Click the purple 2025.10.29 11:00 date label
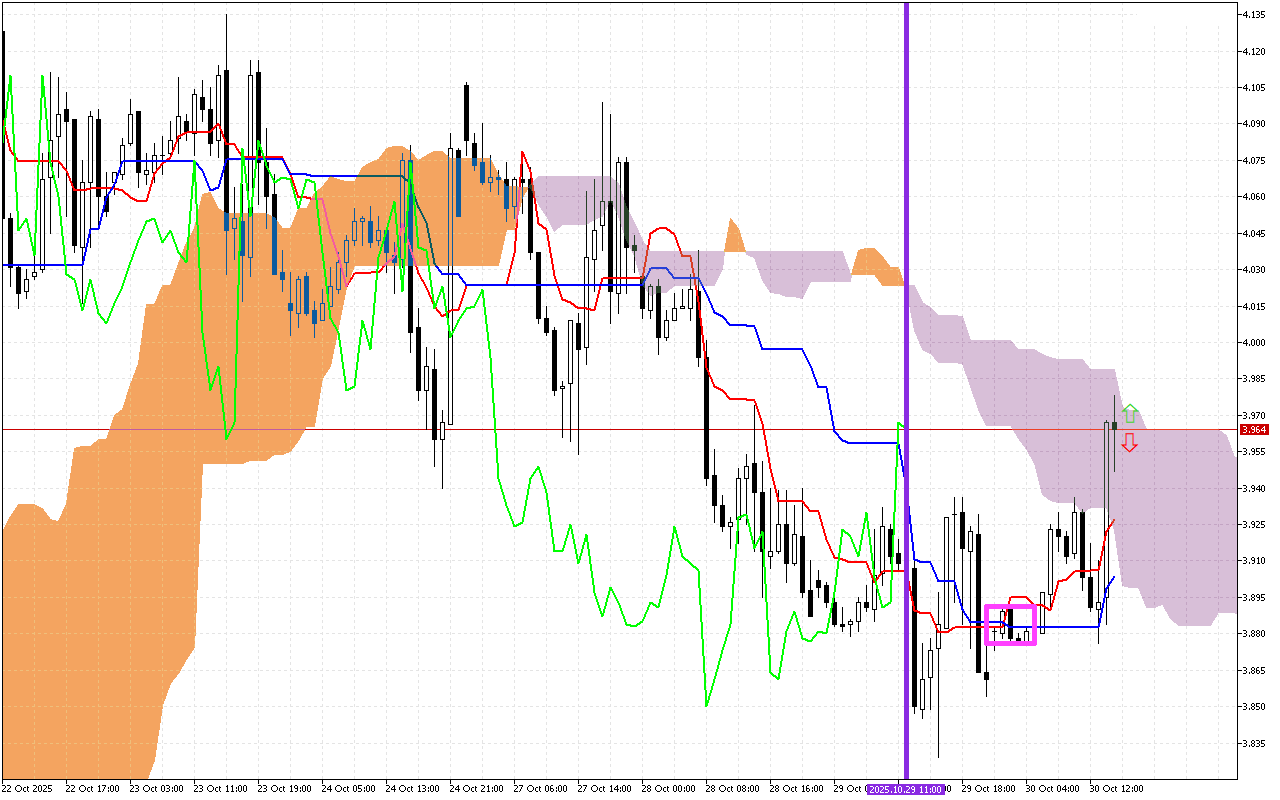This screenshot has height=800, width=1280. click(906, 789)
